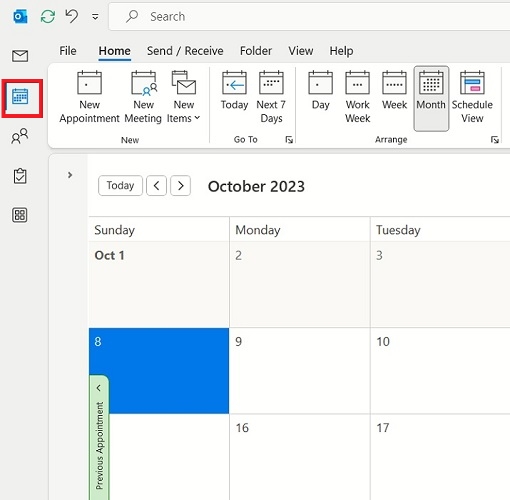Show the Next 7 Days
The width and height of the screenshot is (510, 500).
[x=271, y=97]
